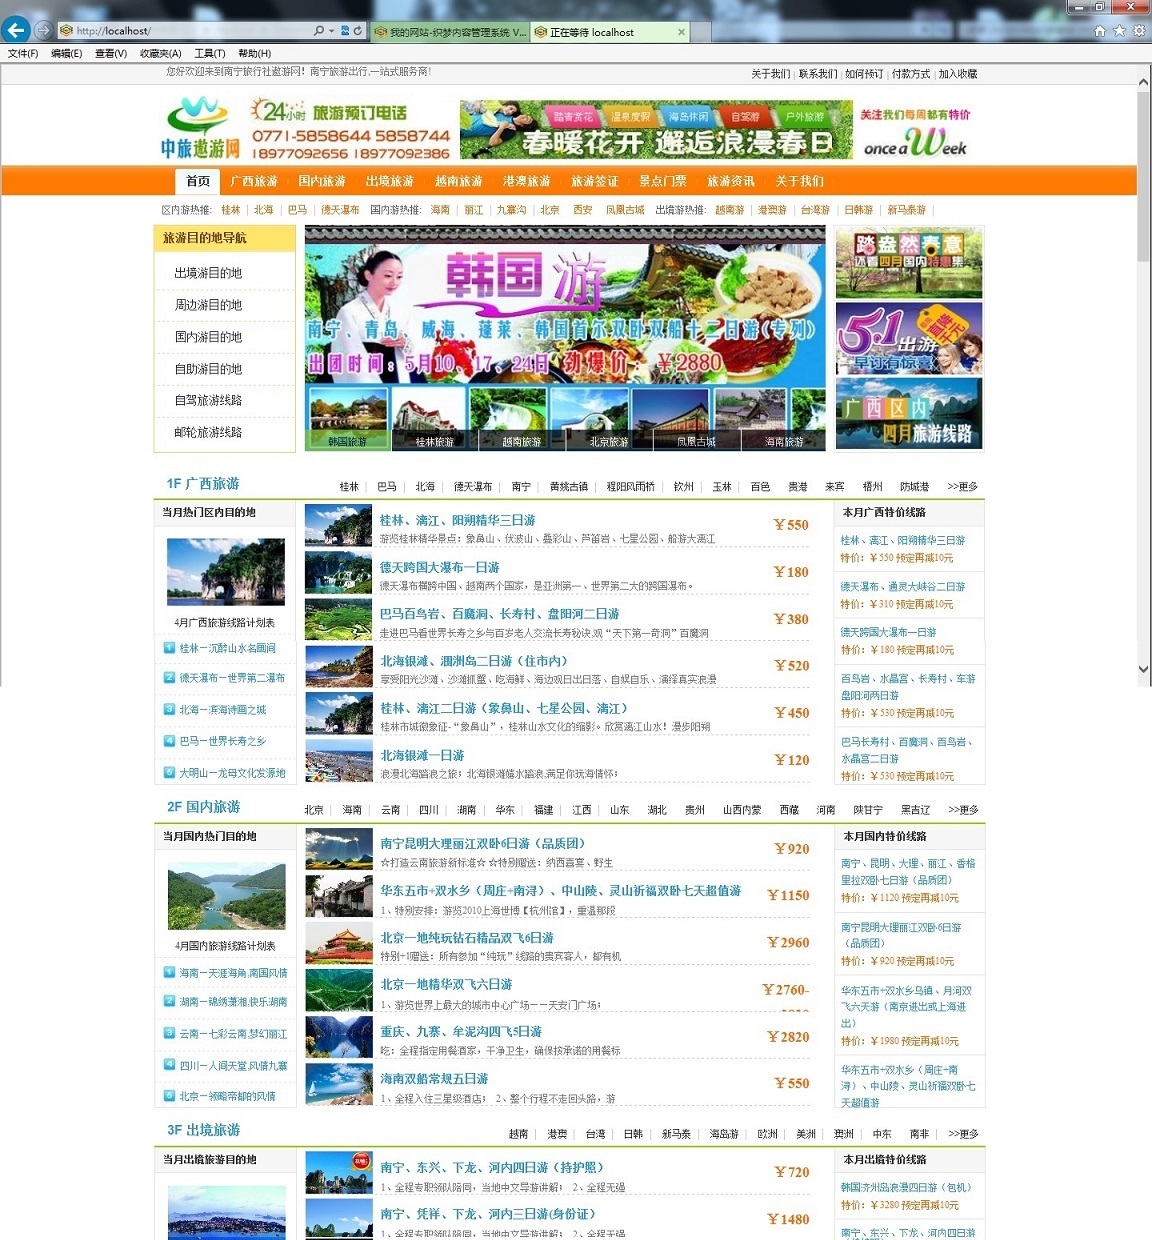Click the 关于我们 link in the top bar
Screen dimensions: 1152x1240
click(x=771, y=74)
